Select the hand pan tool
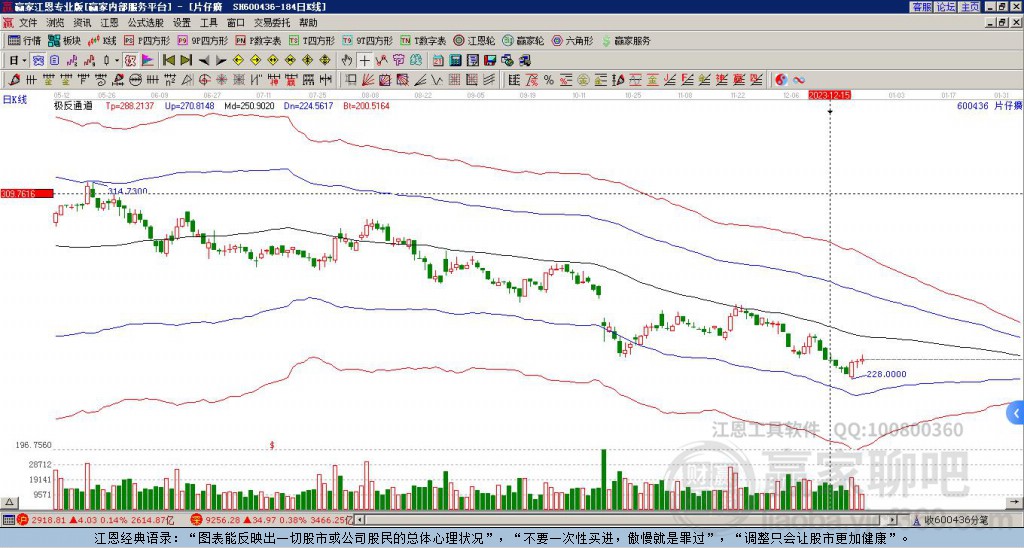Image resolution: width=1024 pixels, height=548 pixels. click(x=347, y=61)
